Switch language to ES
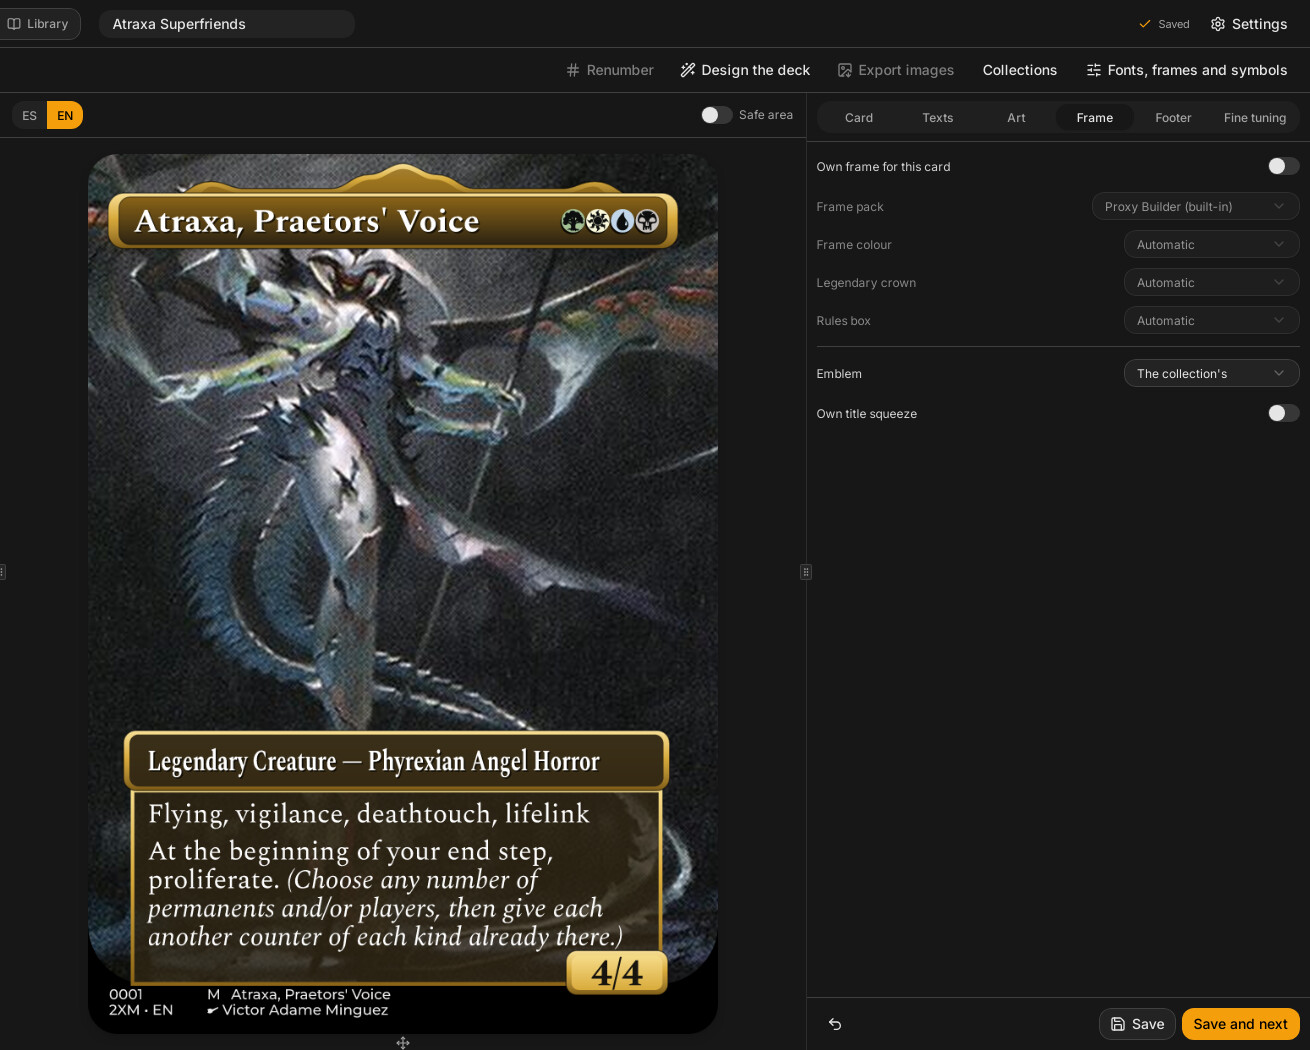Image resolution: width=1310 pixels, height=1050 pixels. 30,115
